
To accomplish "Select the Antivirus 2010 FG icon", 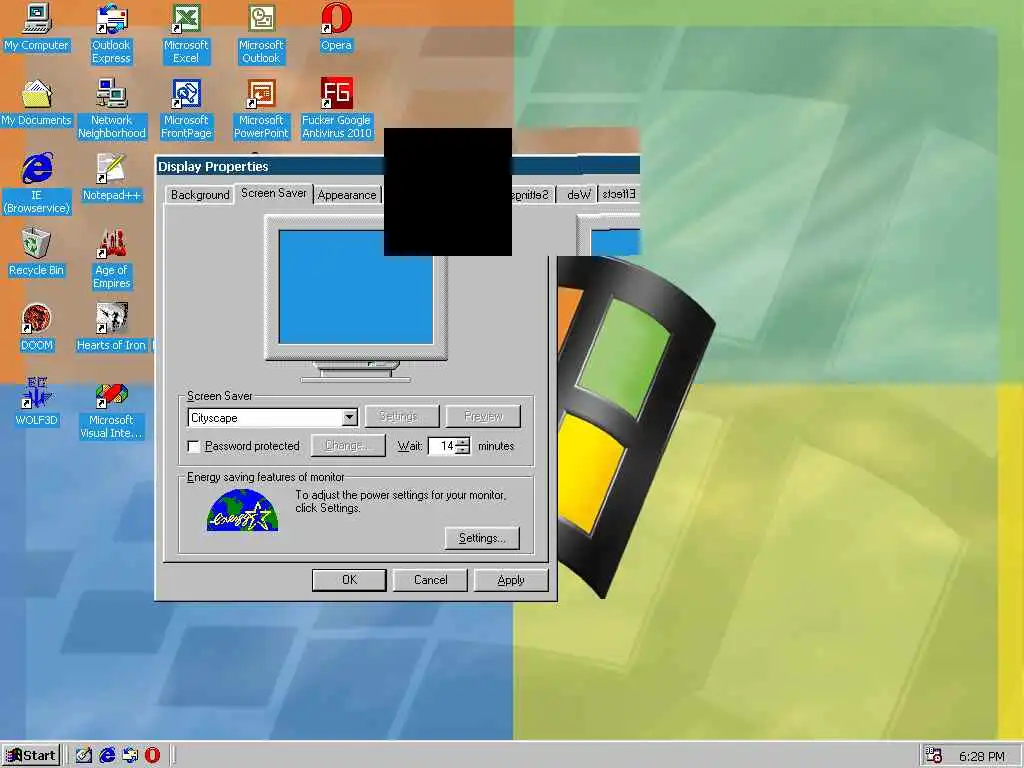I will (336, 108).
